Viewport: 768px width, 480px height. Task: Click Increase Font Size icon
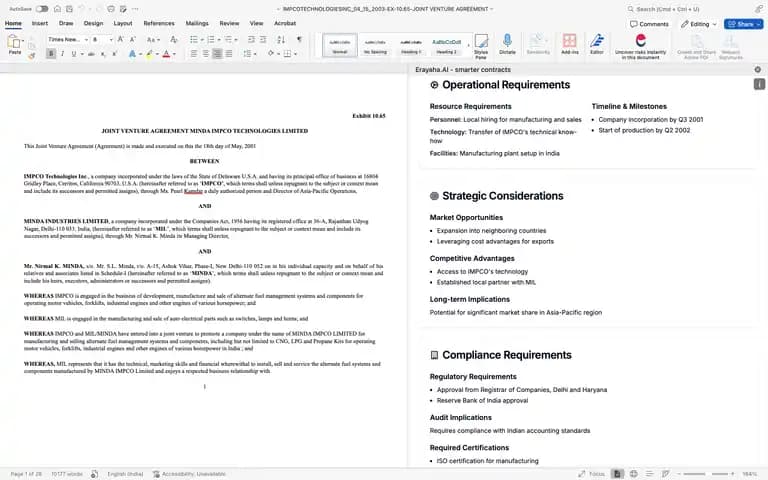[120, 39]
